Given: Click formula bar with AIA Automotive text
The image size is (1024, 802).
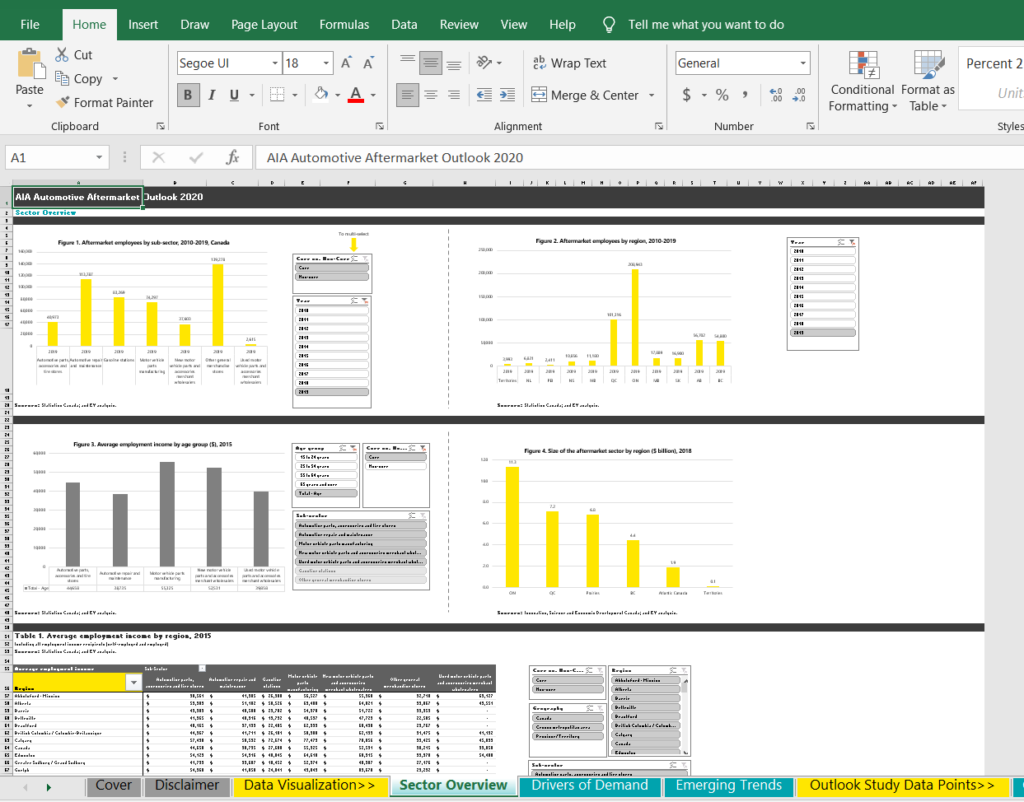Looking at the screenshot, I should (x=639, y=157).
